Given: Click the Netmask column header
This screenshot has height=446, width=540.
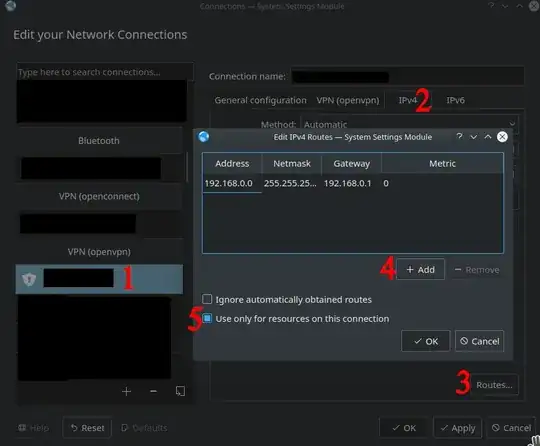Looking at the screenshot, I should click(x=292, y=163).
